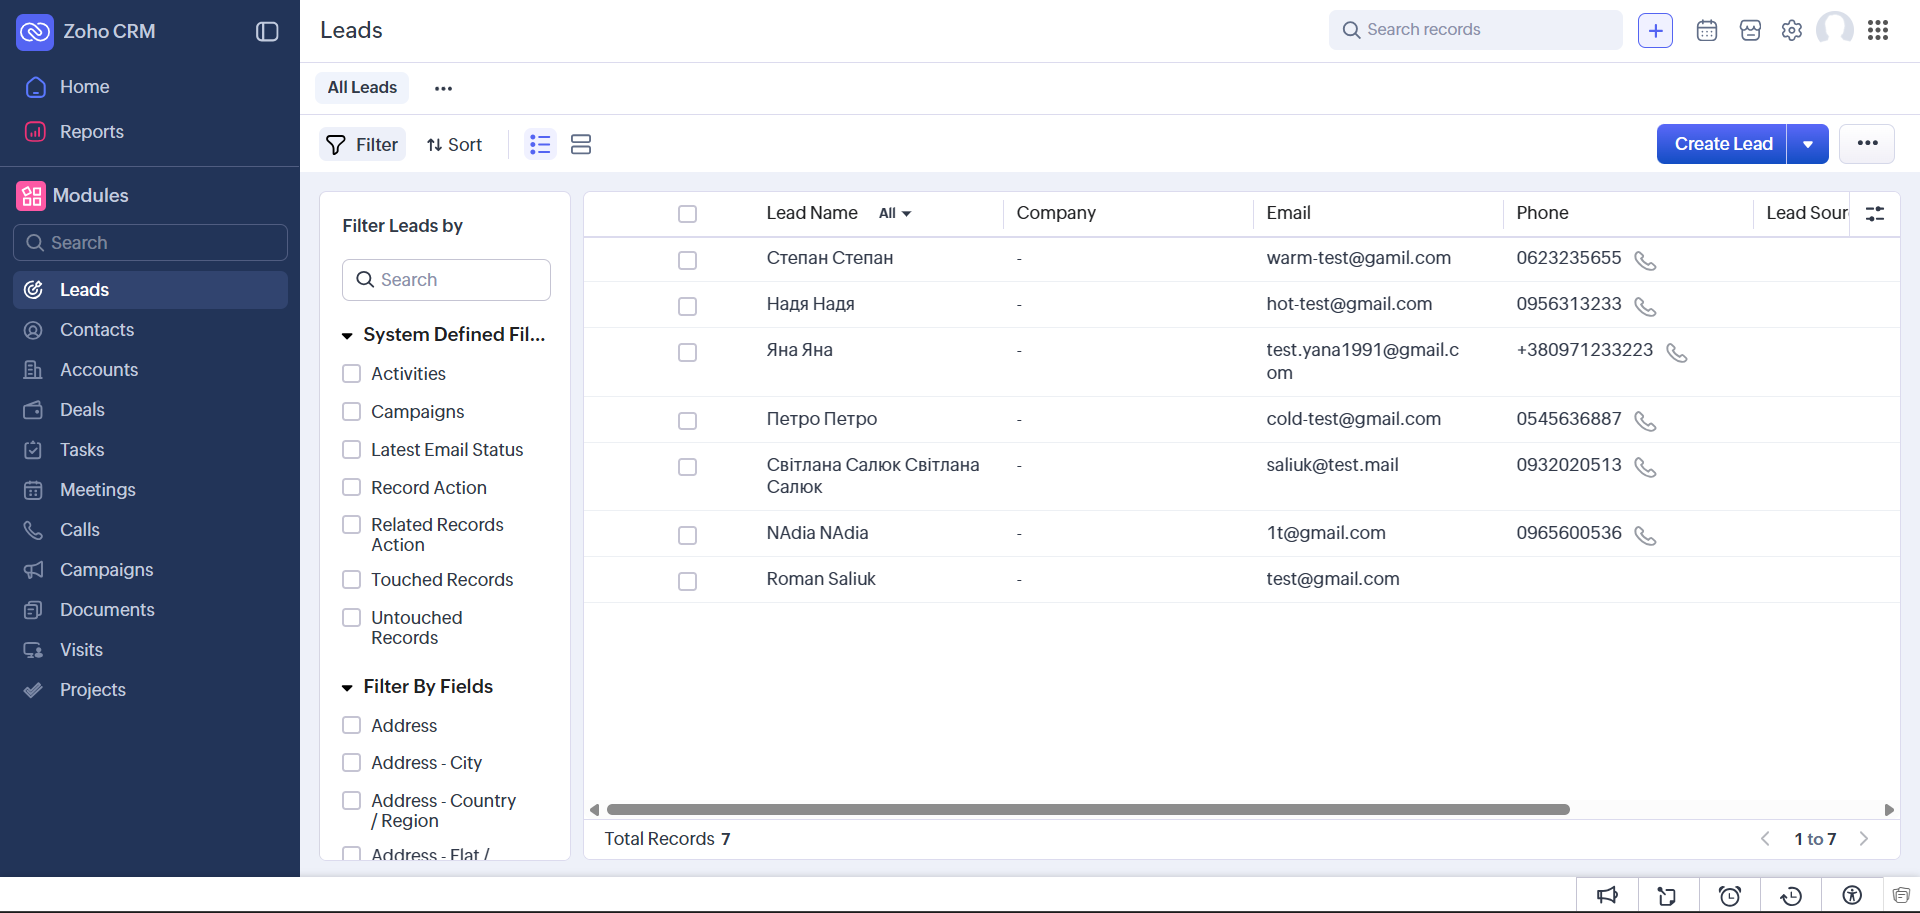Switch to list view icon
The height and width of the screenshot is (913, 1920).
(x=541, y=144)
